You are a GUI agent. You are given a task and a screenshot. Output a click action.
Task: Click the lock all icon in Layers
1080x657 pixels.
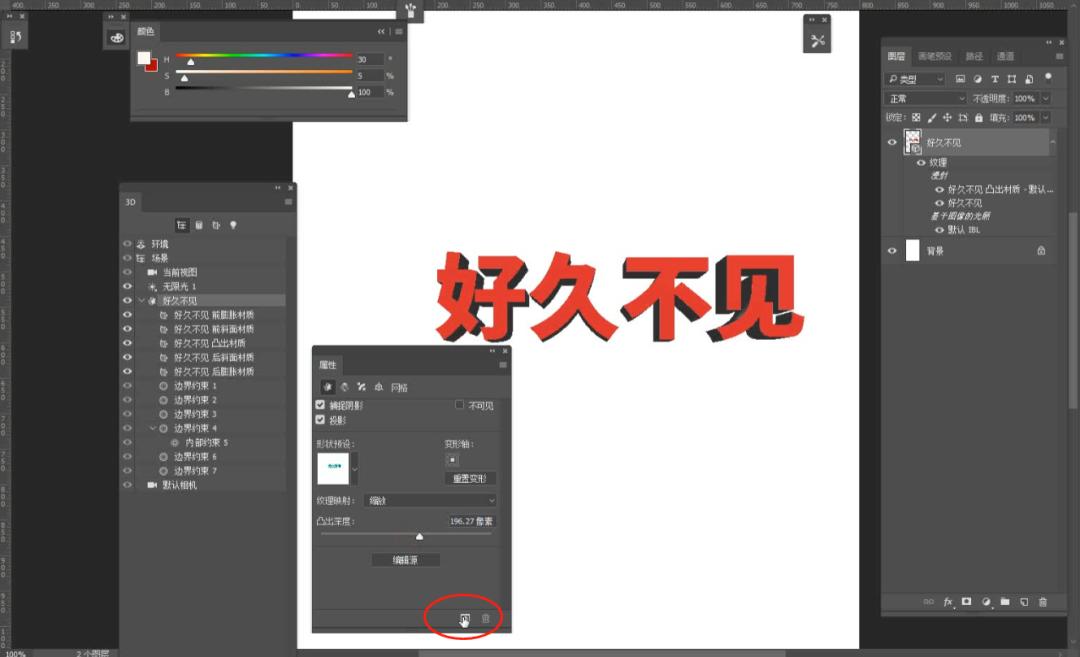(x=978, y=118)
